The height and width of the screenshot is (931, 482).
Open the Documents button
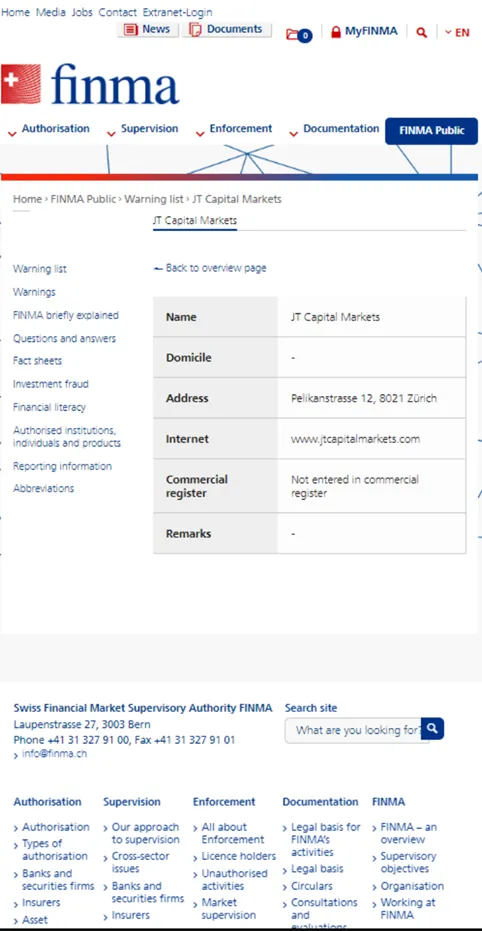(227, 29)
